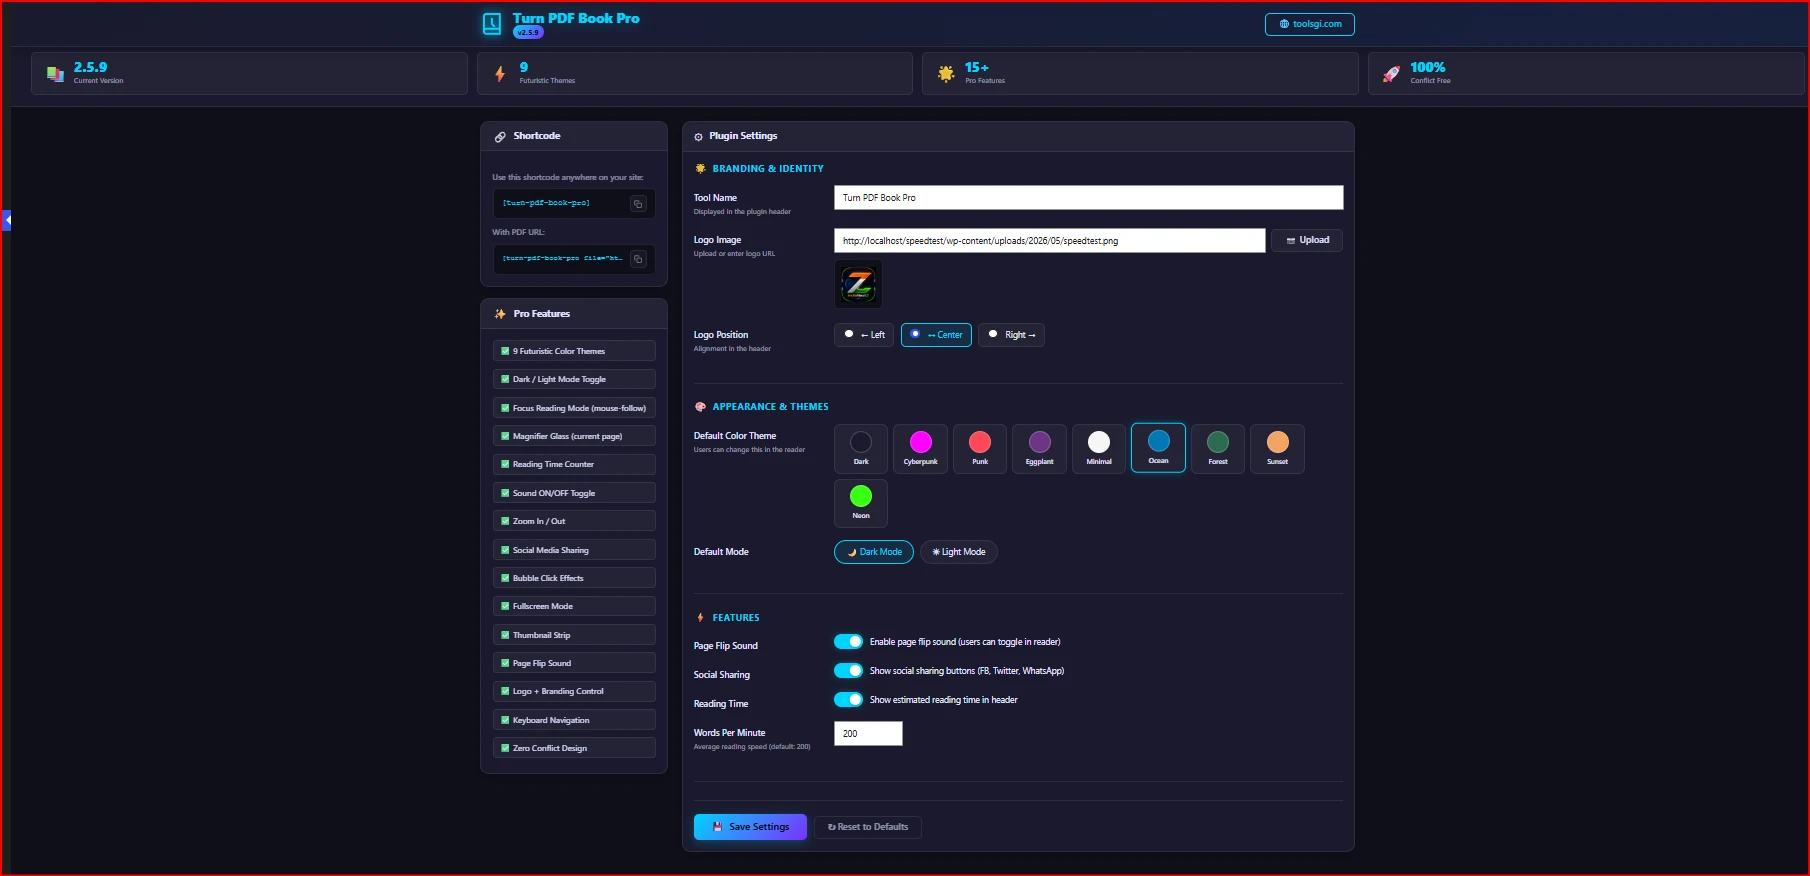Select the Dark color theme
Viewport: 1810px width, 876px height.
tap(861, 448)
